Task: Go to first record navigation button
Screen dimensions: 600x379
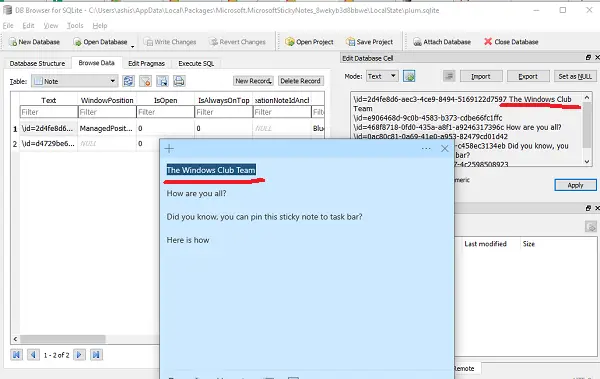Action: [16, 355]
